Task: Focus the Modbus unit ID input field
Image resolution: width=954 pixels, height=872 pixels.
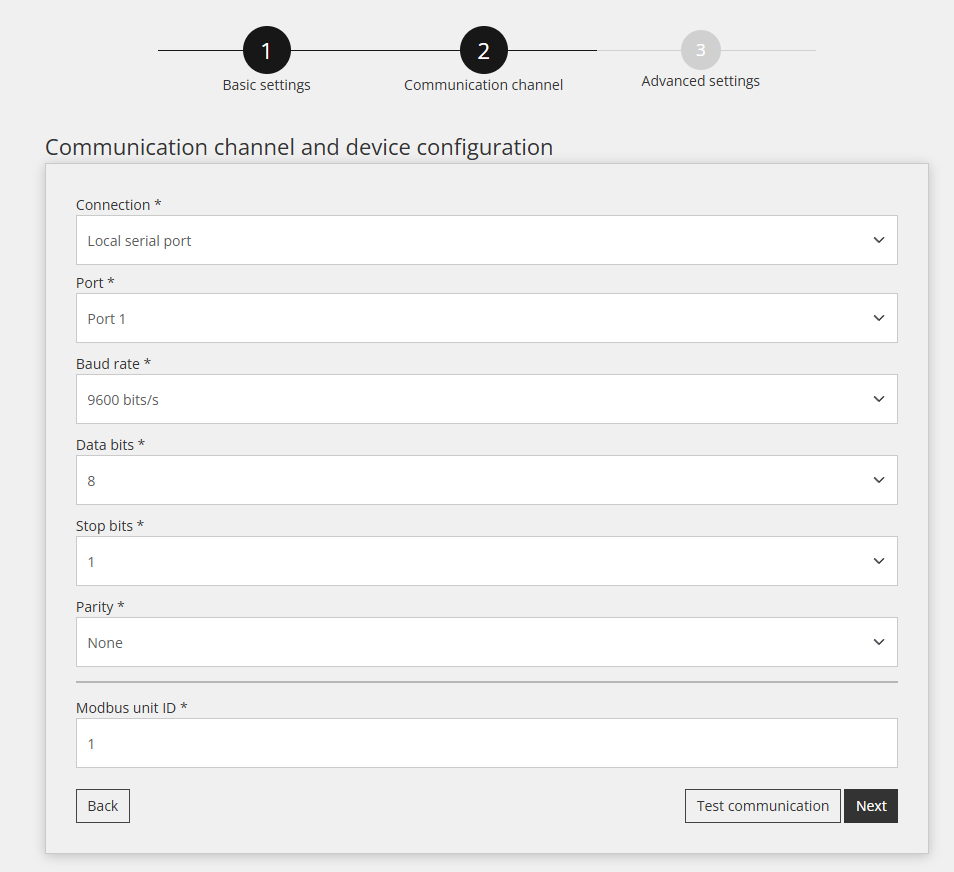Action: click(486, 743)
